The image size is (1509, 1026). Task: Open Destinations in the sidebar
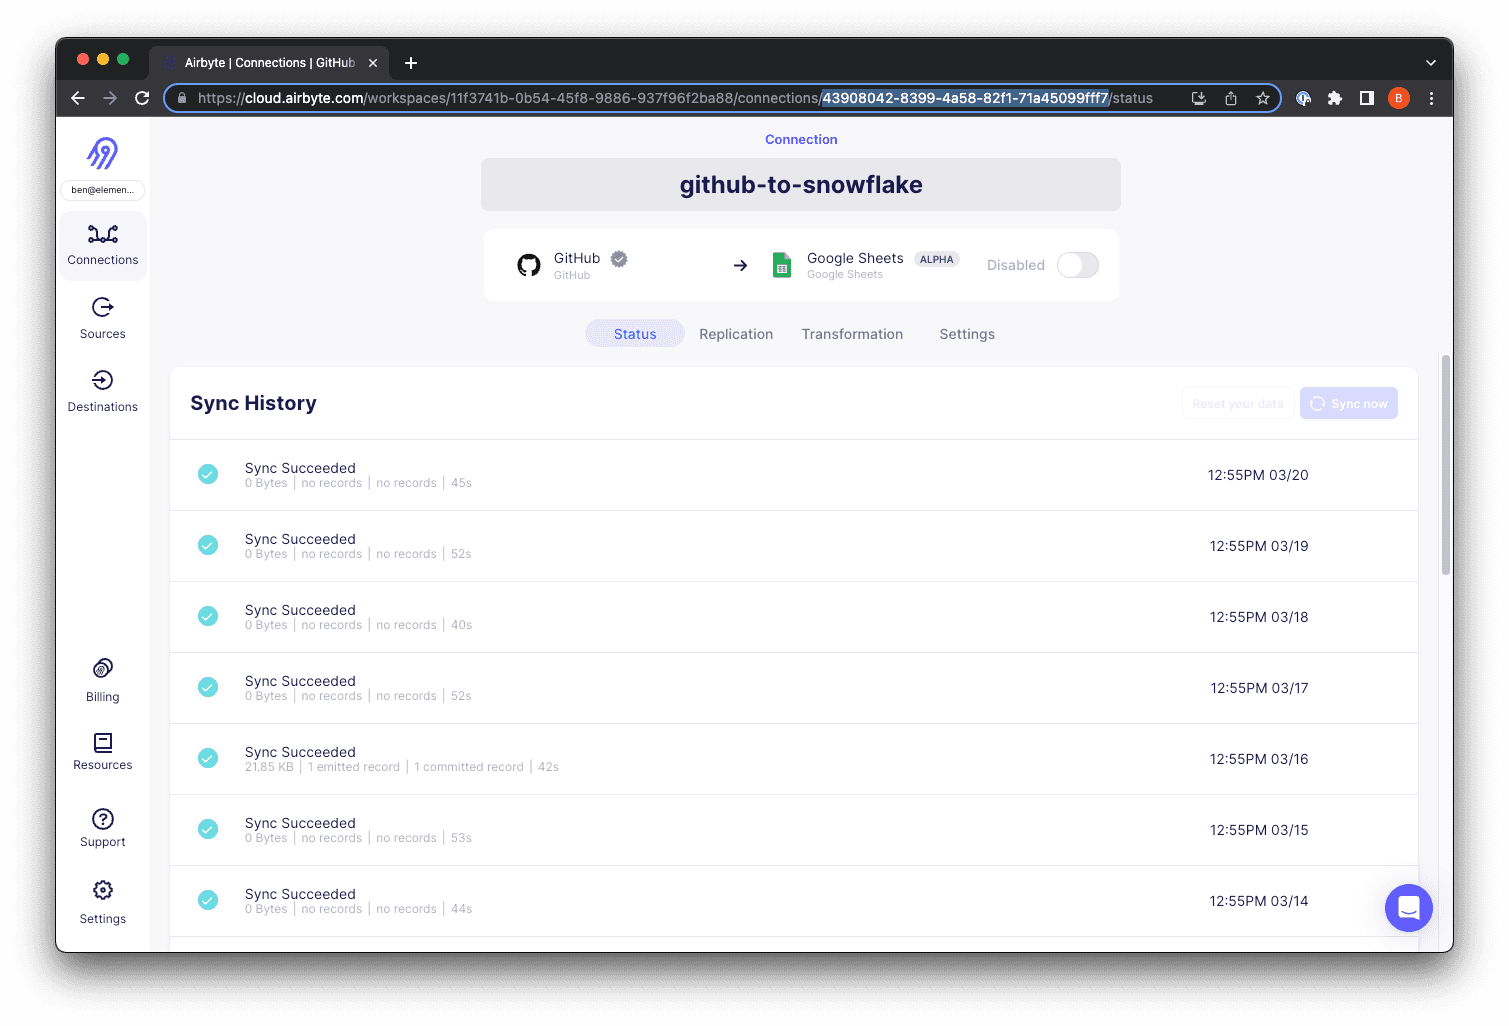click(102, 390)
